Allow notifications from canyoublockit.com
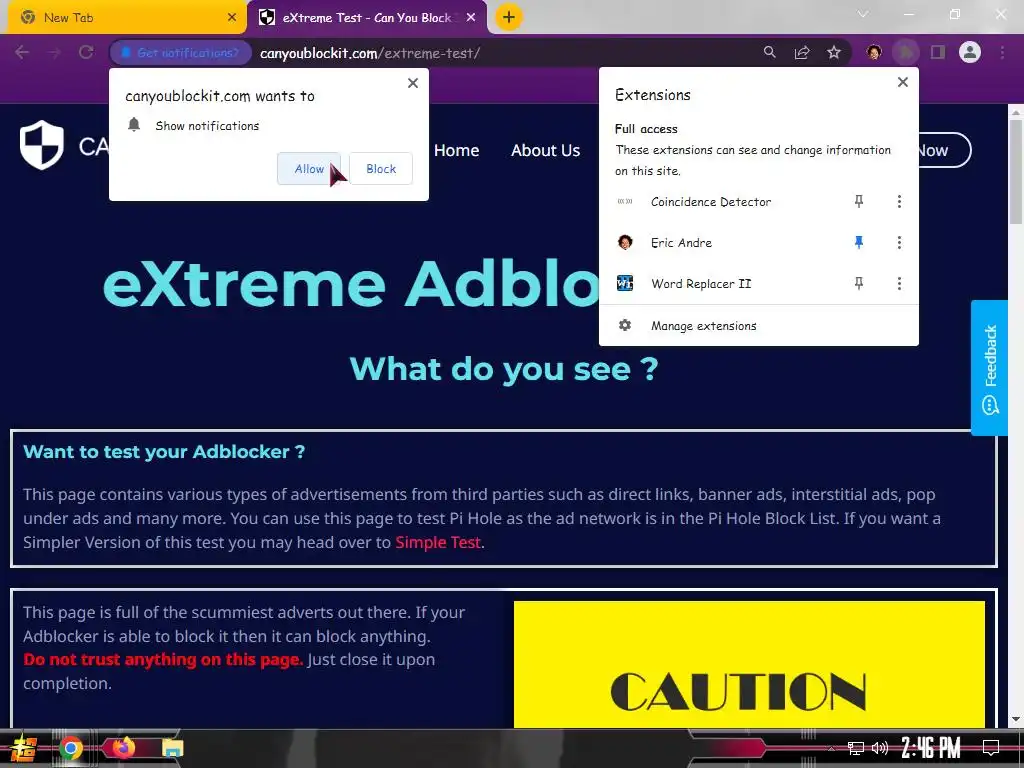This screenshot has width=1024, height=768. pyautogui.click(x=309, y=168)
